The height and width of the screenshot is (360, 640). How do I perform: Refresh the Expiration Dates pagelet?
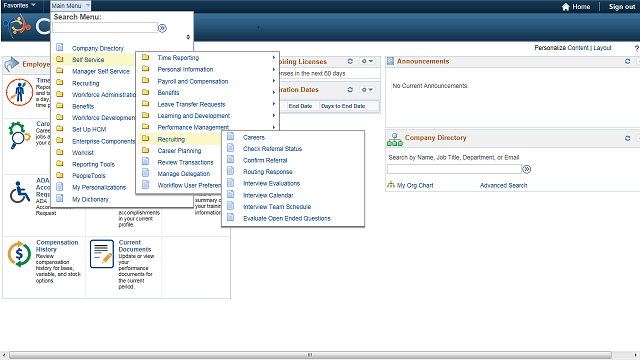(x=350, y=89)
